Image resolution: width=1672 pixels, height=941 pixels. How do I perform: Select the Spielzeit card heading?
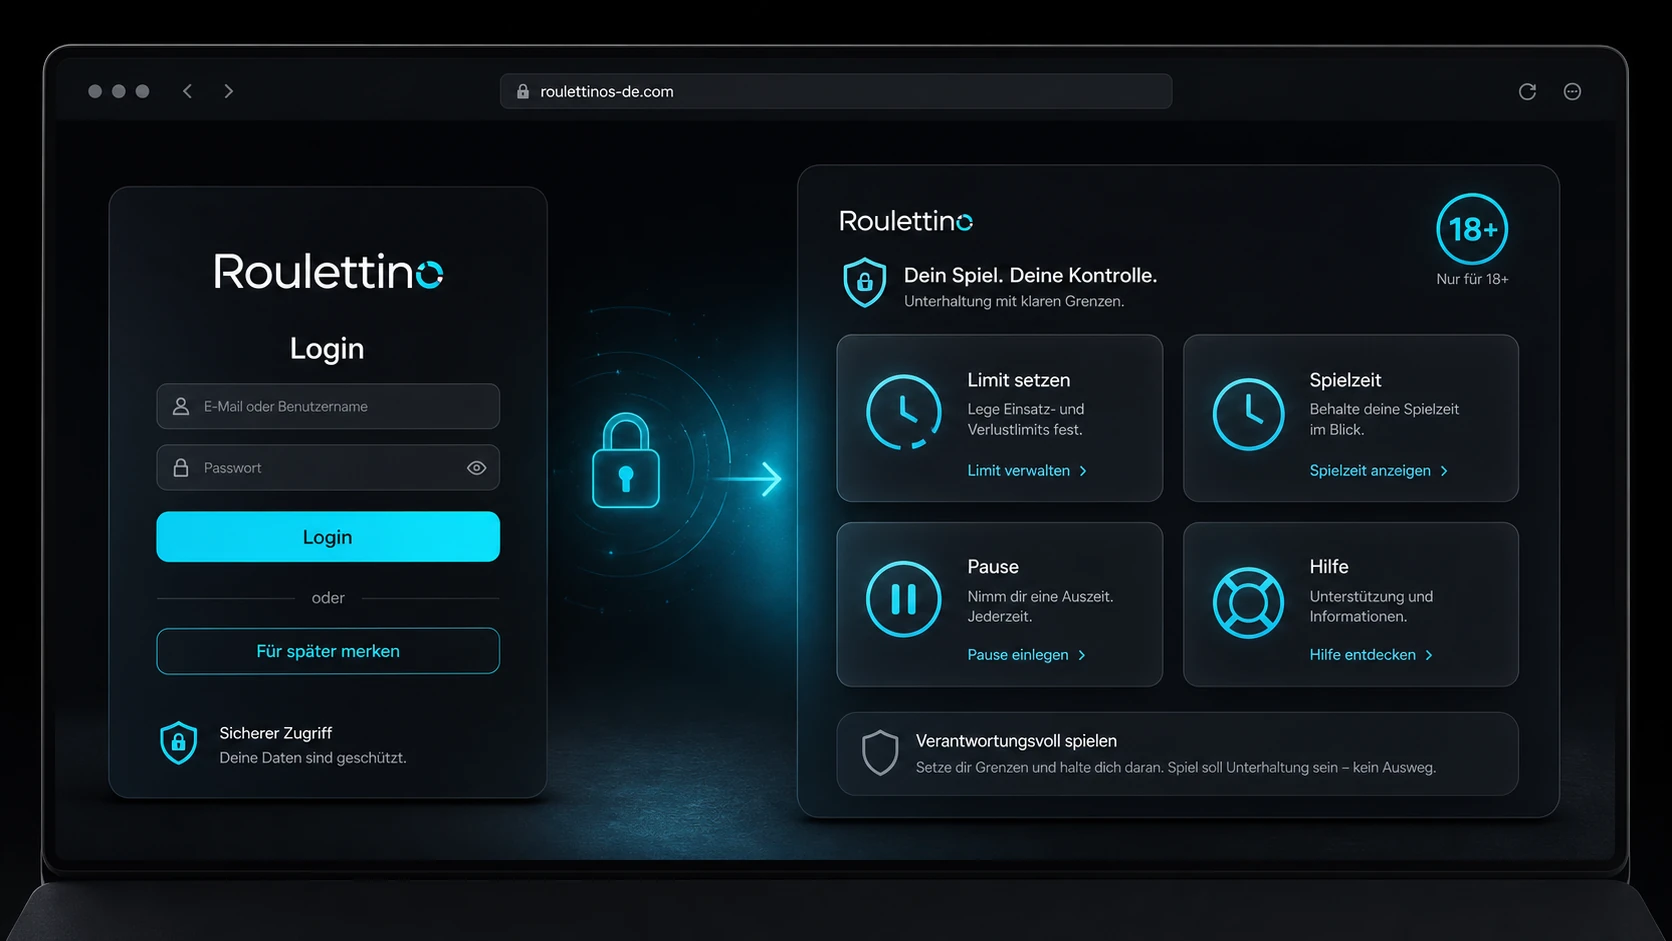click(x=1345, y=380)
